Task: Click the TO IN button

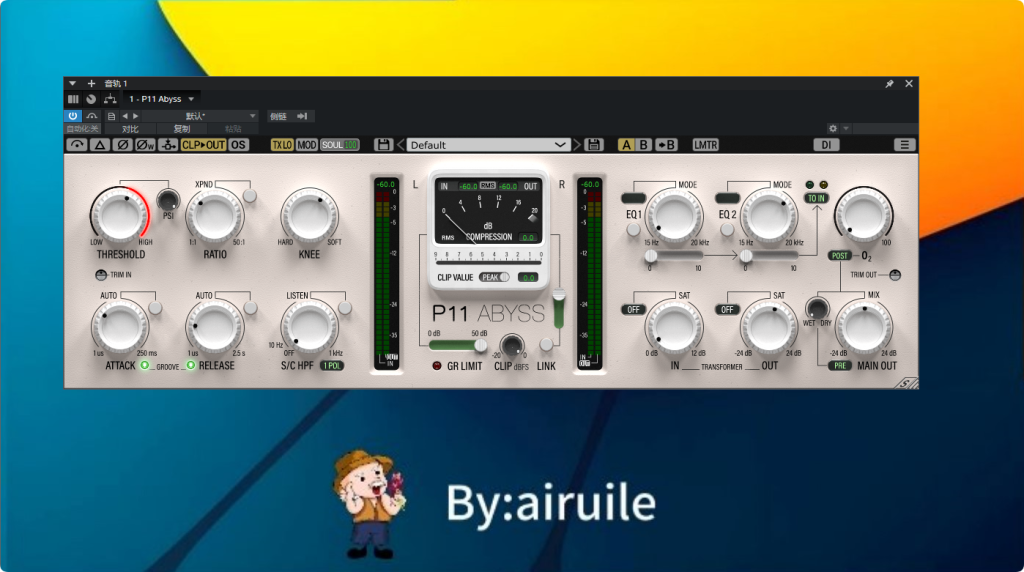Action: click(x=816, y=199)
